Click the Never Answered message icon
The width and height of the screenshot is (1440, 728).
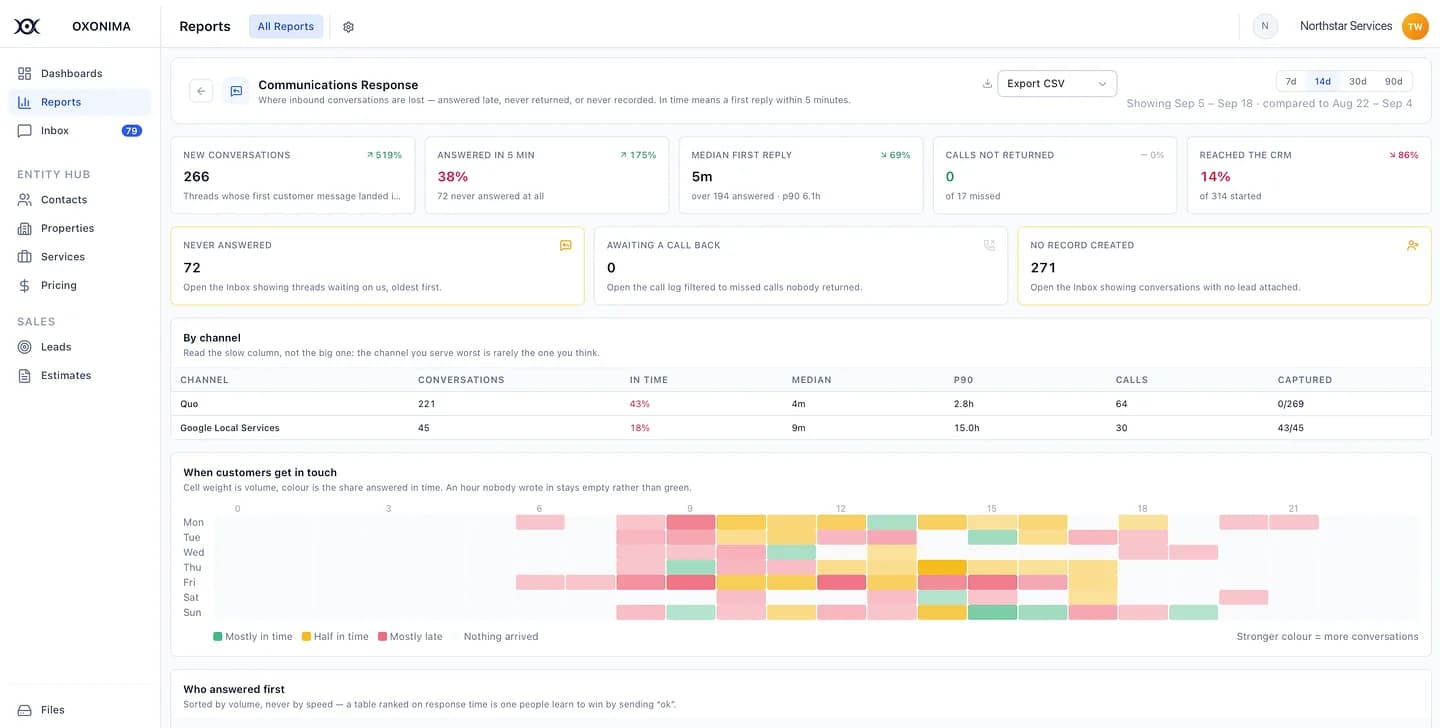click(565, 245)
